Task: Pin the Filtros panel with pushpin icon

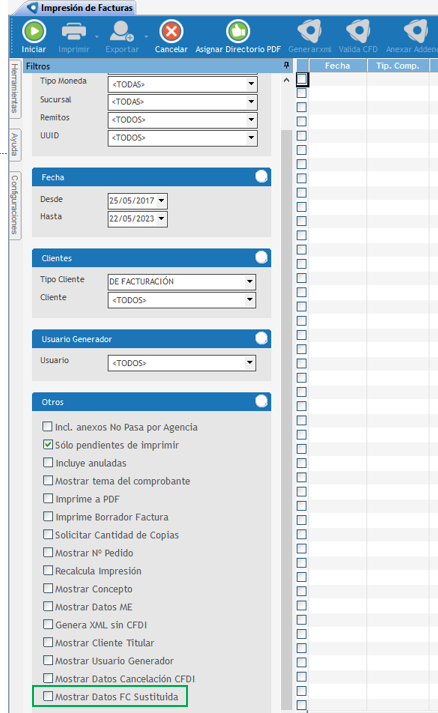Action: (x=286, y=65)
